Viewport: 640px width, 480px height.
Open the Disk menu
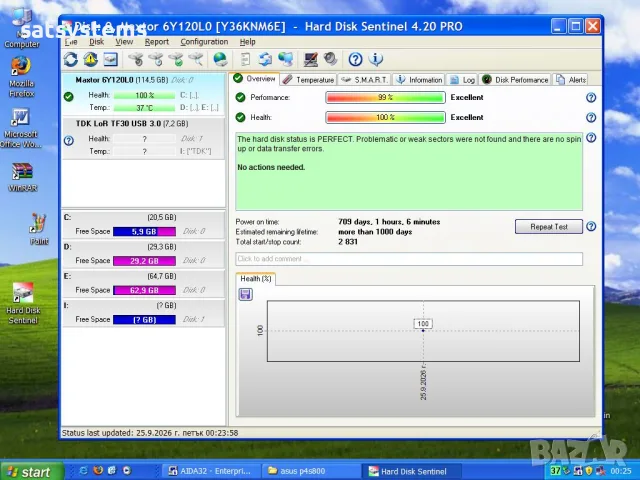coord(97,42)
